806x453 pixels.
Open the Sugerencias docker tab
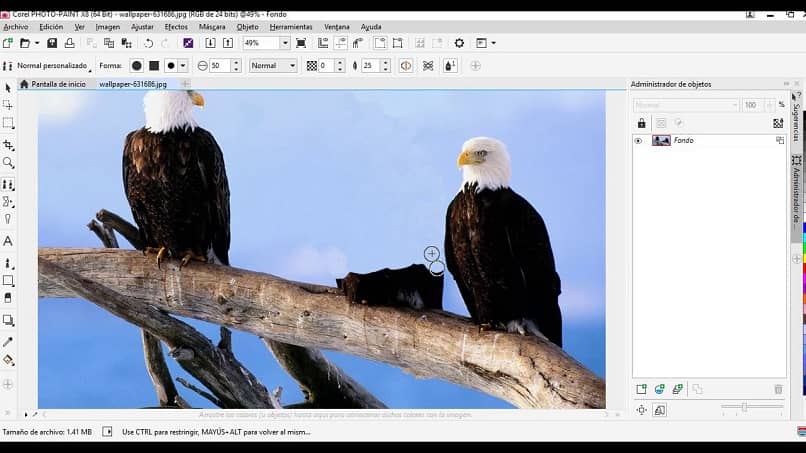click(x=797, y=118)
